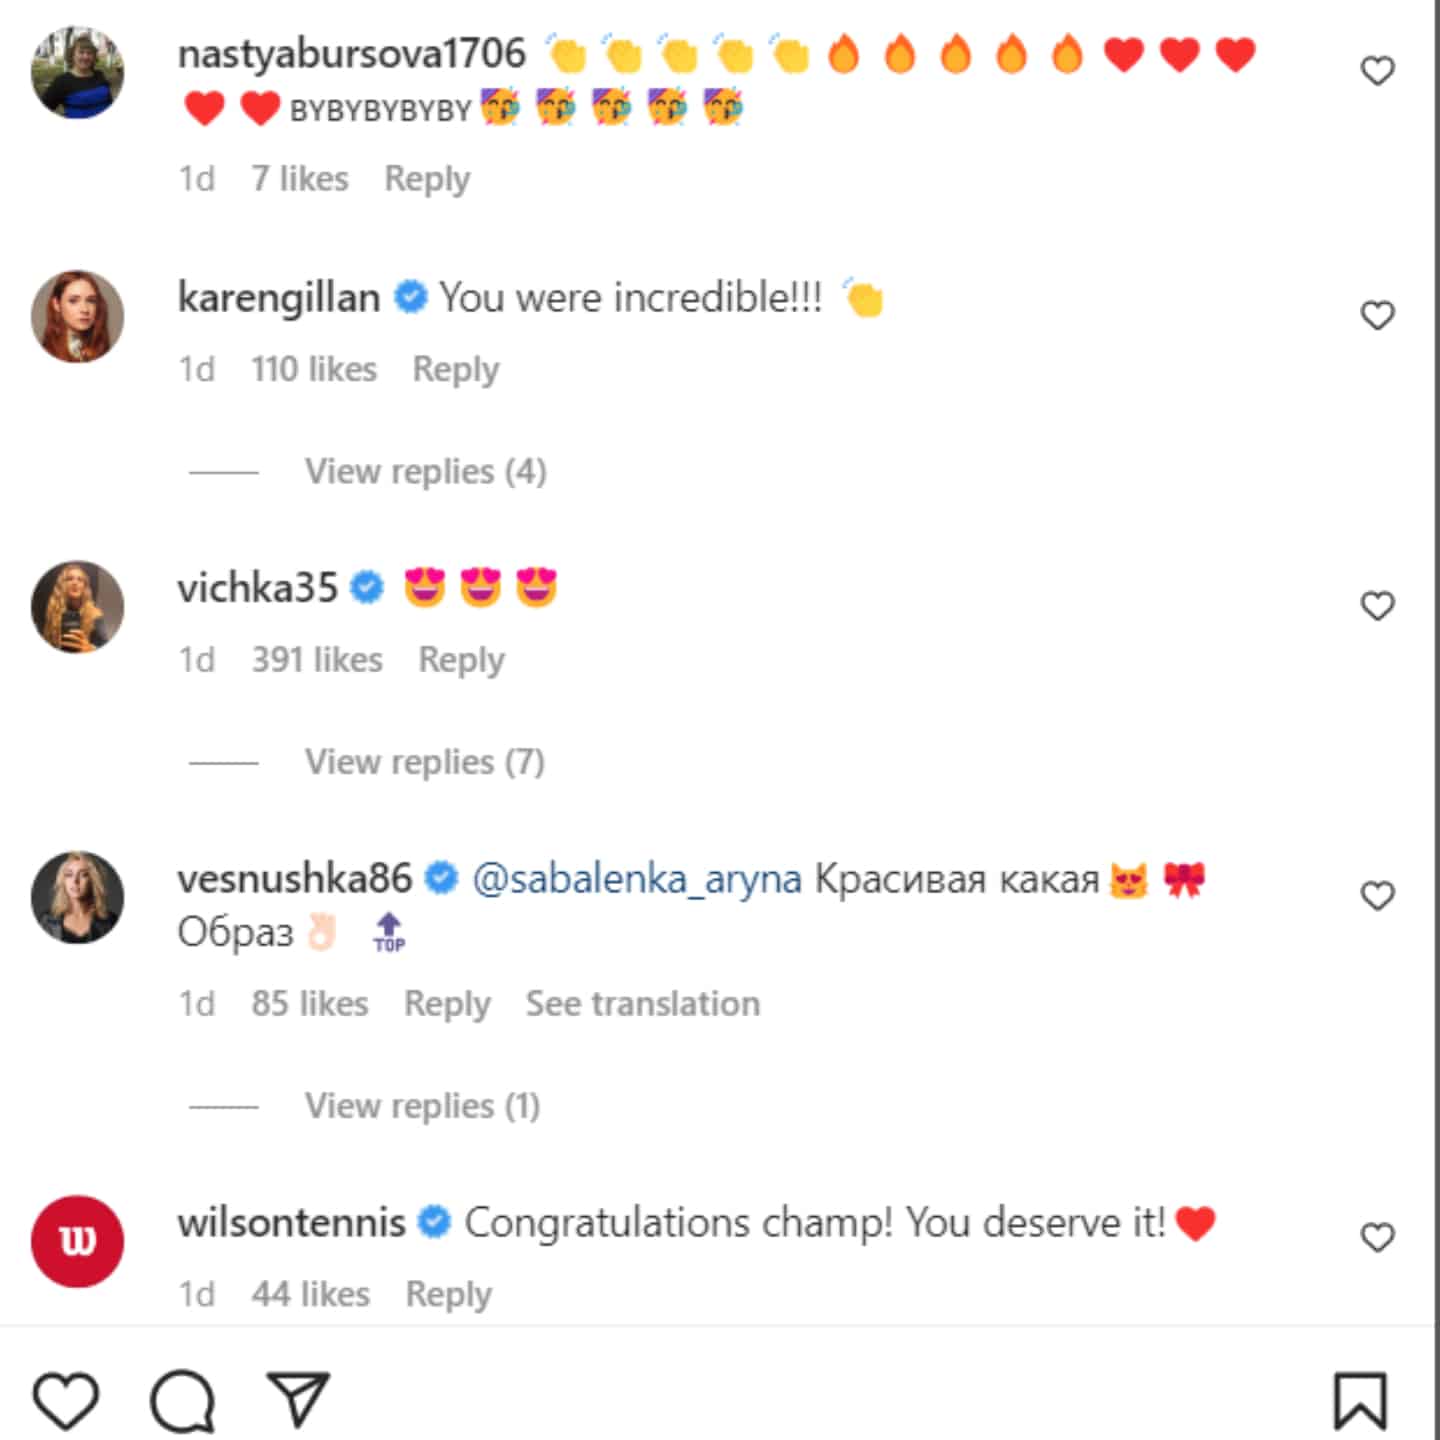Viewport: 1440px width, 1440px height.
Task: Open comment bubble icon below comments
Action: point(183,1400)
